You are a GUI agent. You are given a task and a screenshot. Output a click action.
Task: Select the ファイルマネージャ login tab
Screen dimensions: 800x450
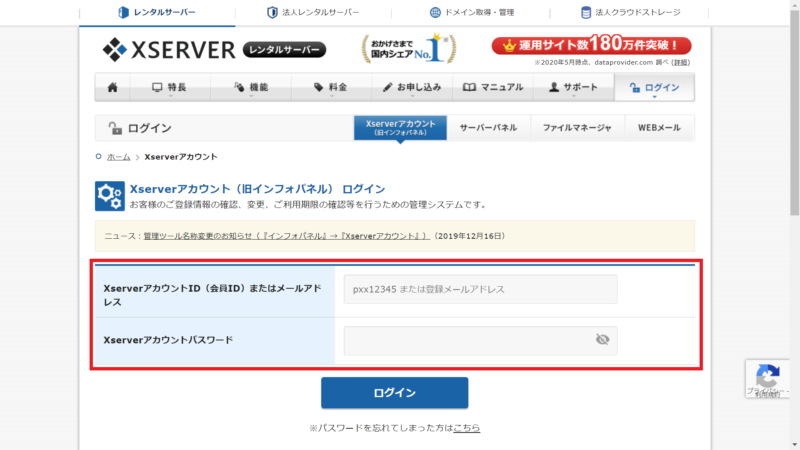click(577, 128)
